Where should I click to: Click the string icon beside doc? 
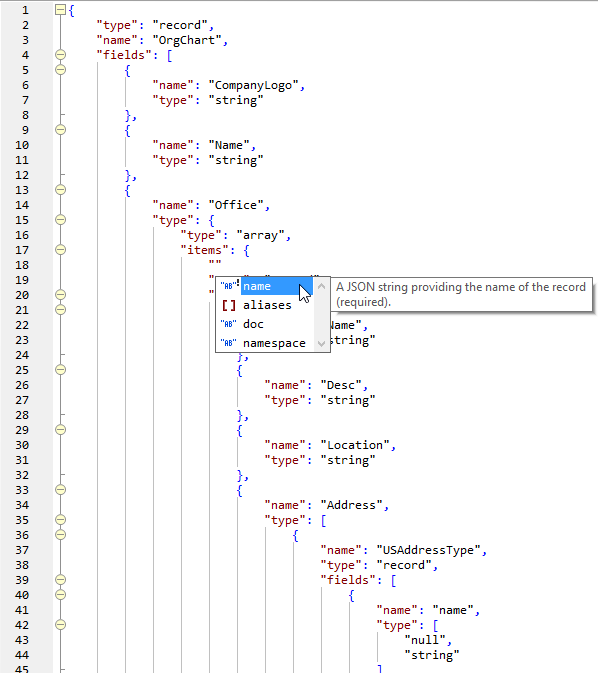click(x=228, y=324)
